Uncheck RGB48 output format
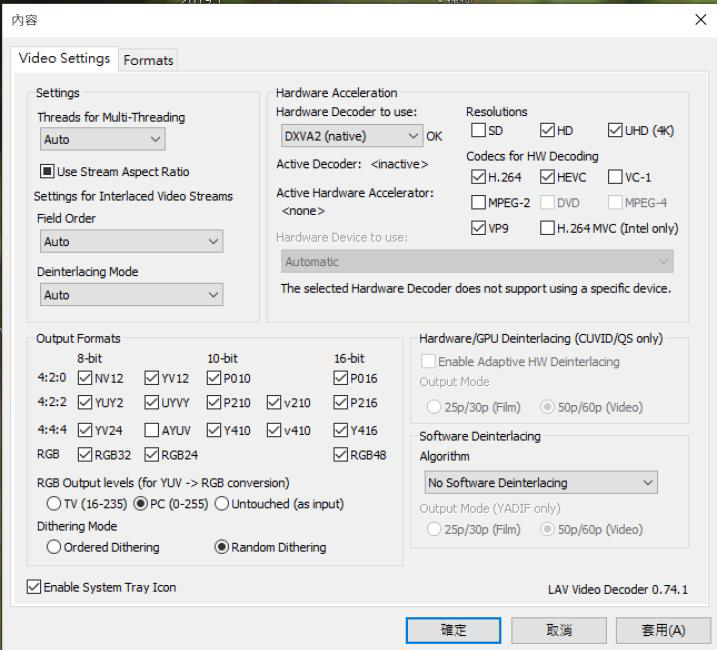Image resolution: width=717 pixels, height=650 pixels. pos(342,456)
